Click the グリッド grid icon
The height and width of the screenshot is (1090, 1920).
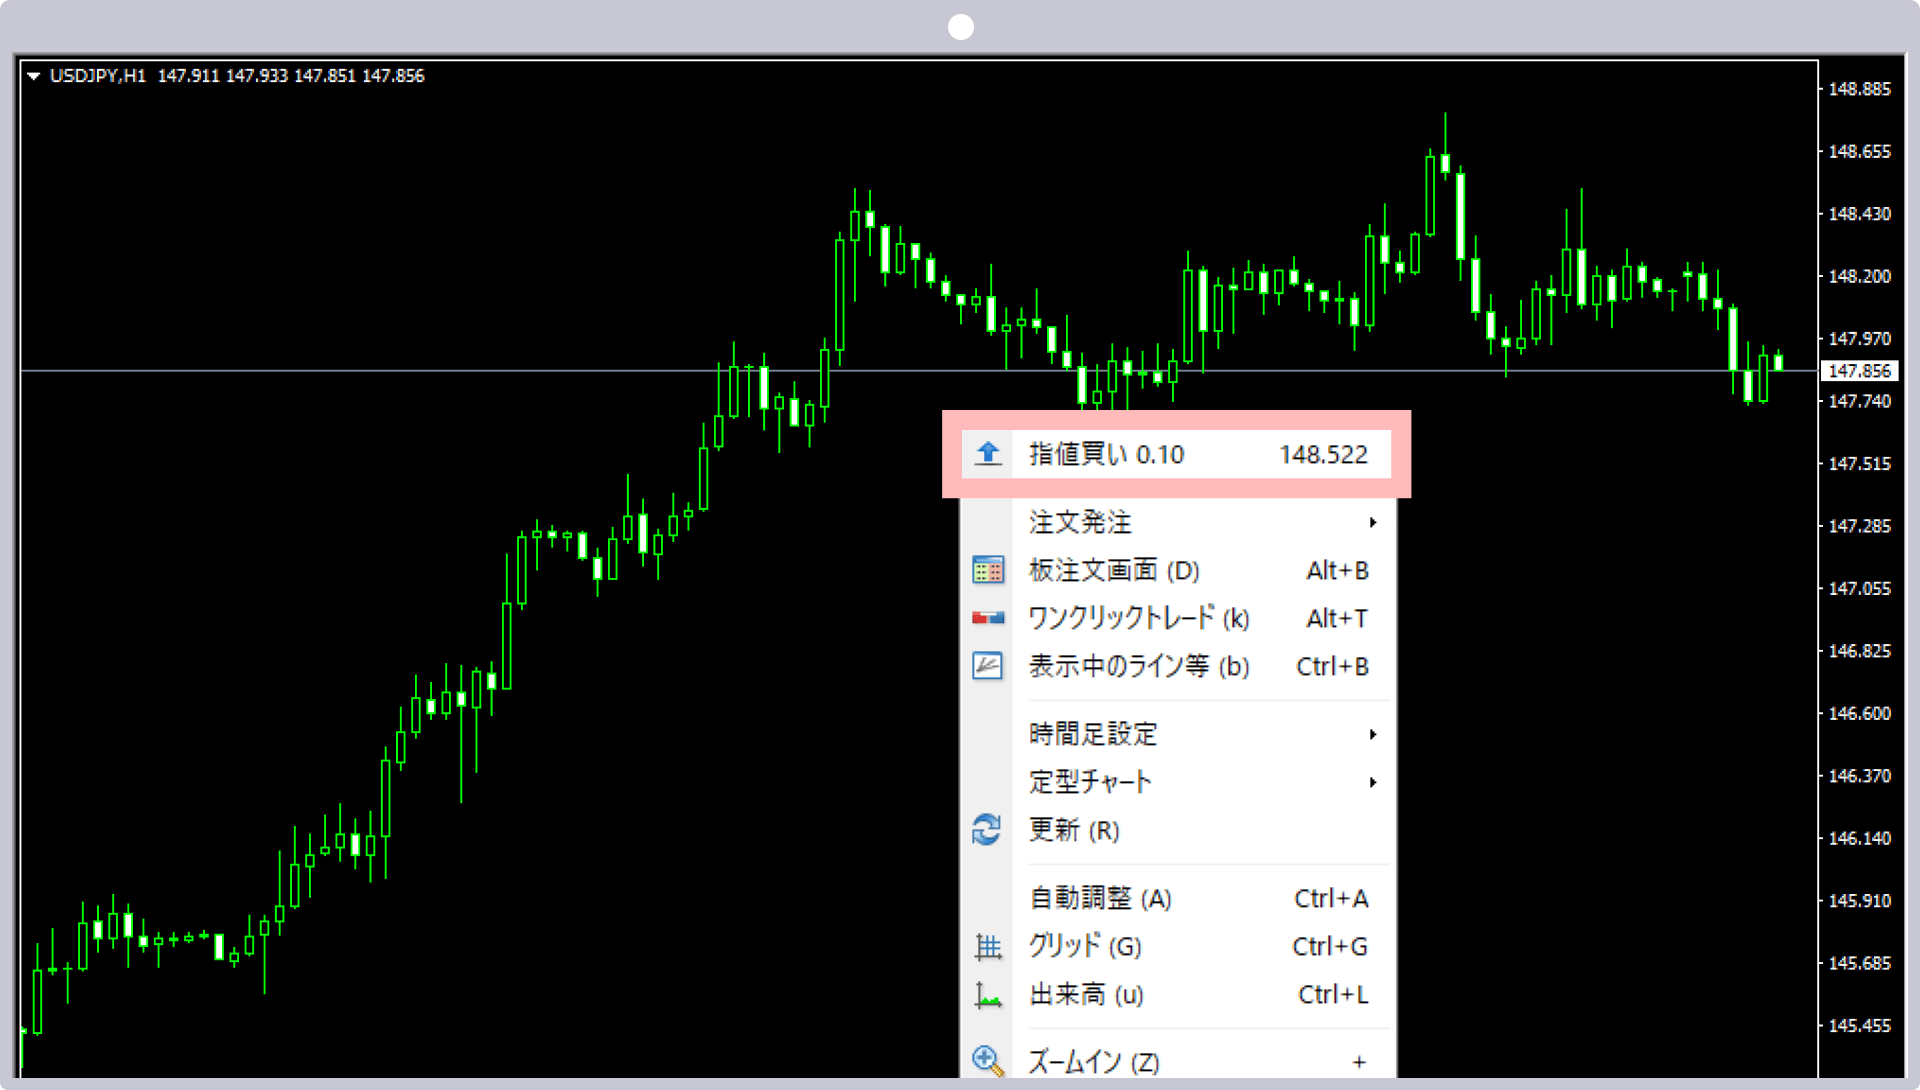pyautogui.click(x=988, y=946)
